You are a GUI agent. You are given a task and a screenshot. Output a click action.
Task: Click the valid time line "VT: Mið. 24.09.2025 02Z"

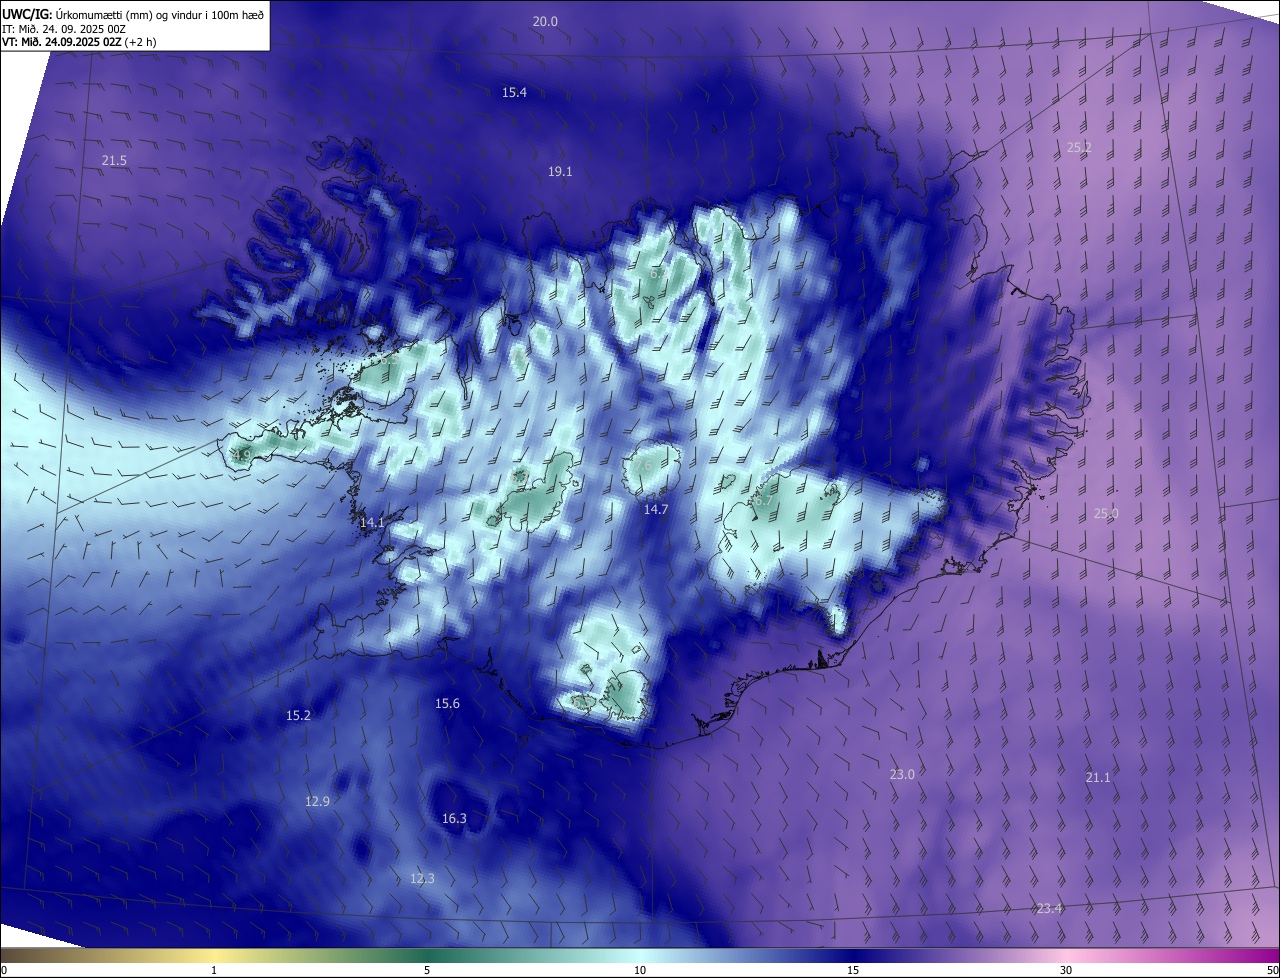62,42
